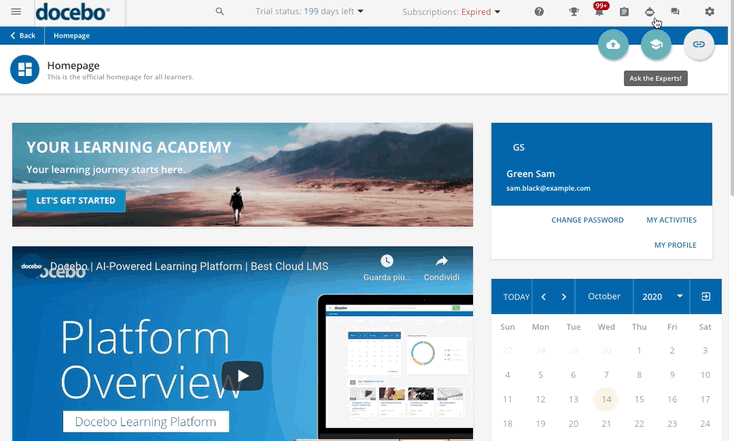The height and width of the screenshot is (441, 734).
Task: Open the hamburger main menu
Action: coord(15,12)
